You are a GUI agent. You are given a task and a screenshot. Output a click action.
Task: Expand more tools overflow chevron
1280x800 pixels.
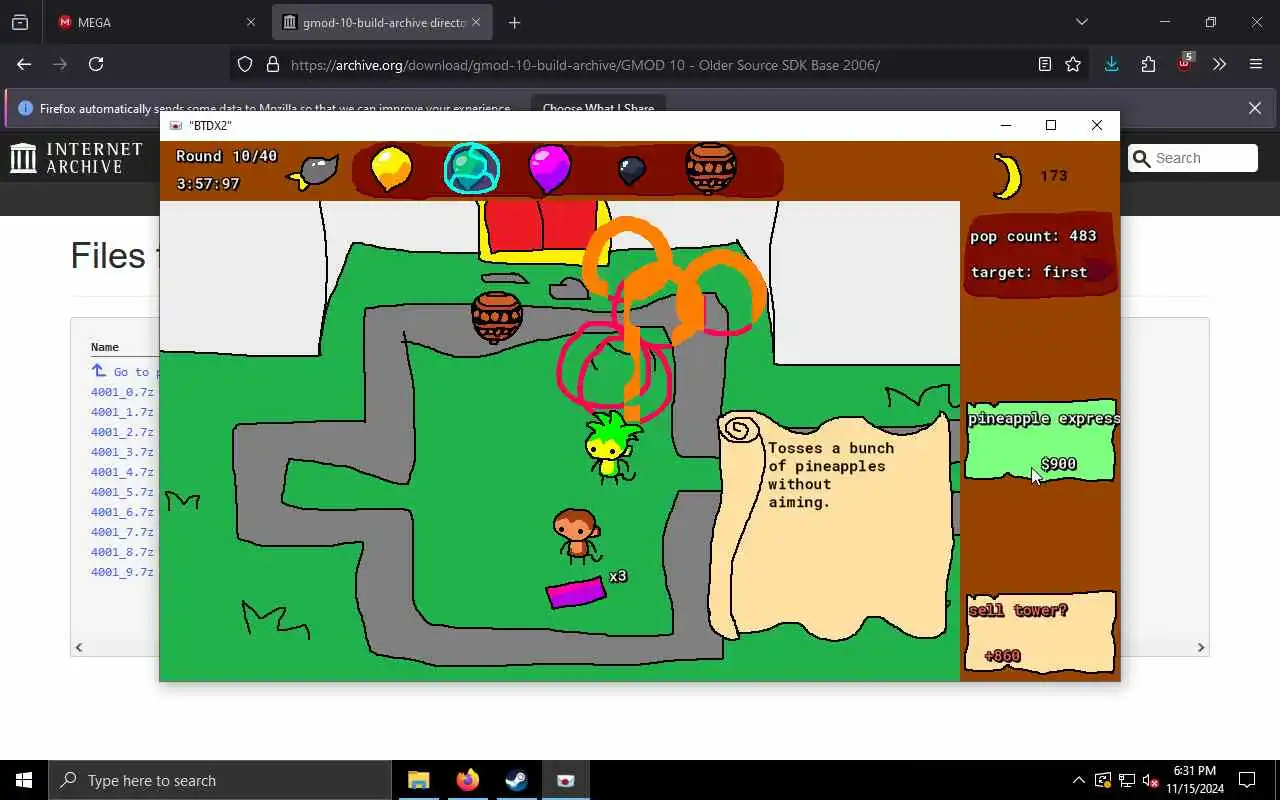click(x=1219, y=64)
